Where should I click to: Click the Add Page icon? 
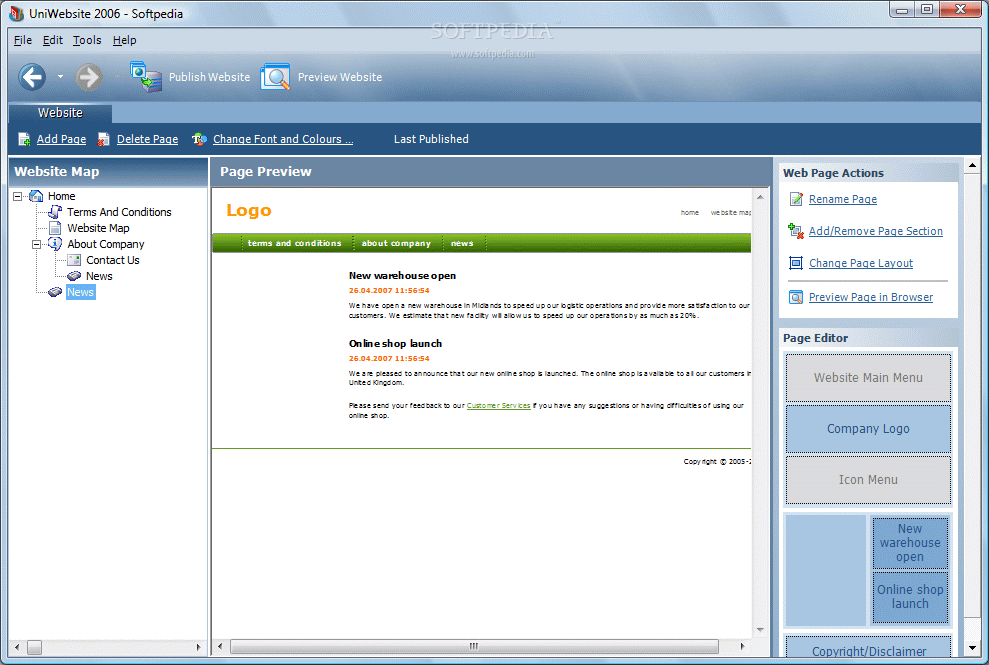pyautogui.click(x=24, y=139)
